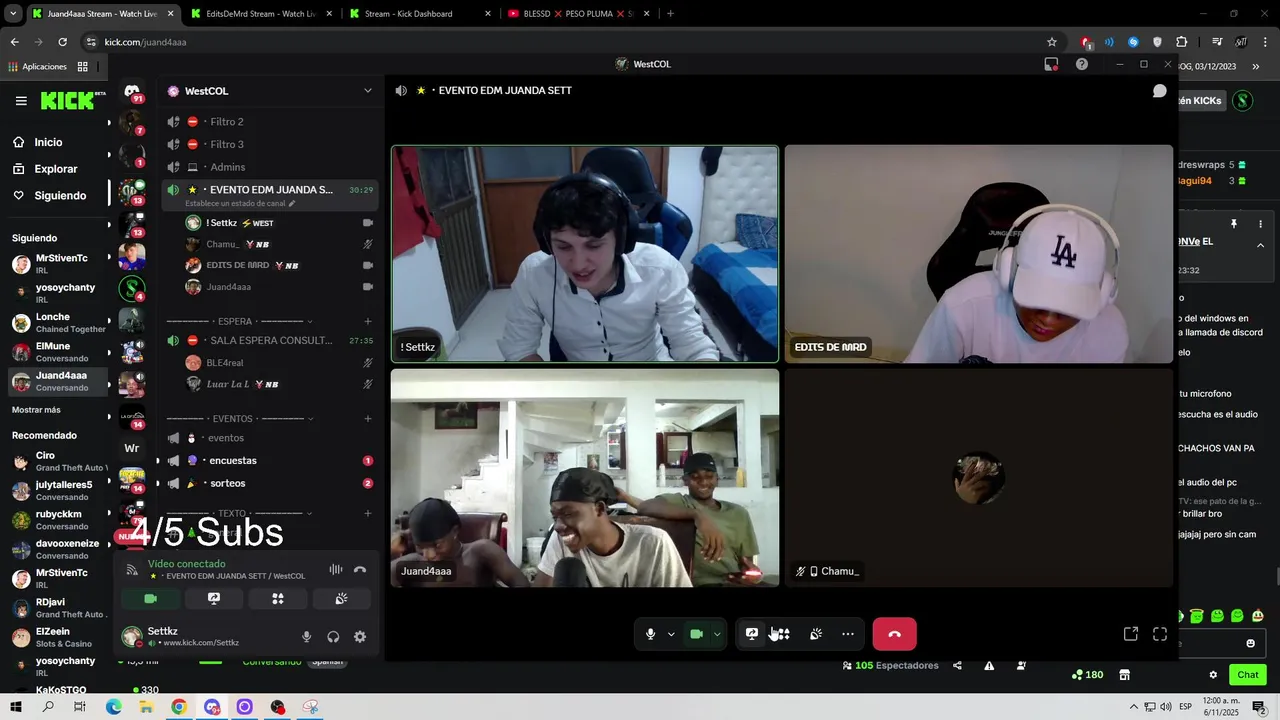This screenshot has width=1280, height=720.
Task: Pop out the call window
Action: click(x=1131, y=634)
